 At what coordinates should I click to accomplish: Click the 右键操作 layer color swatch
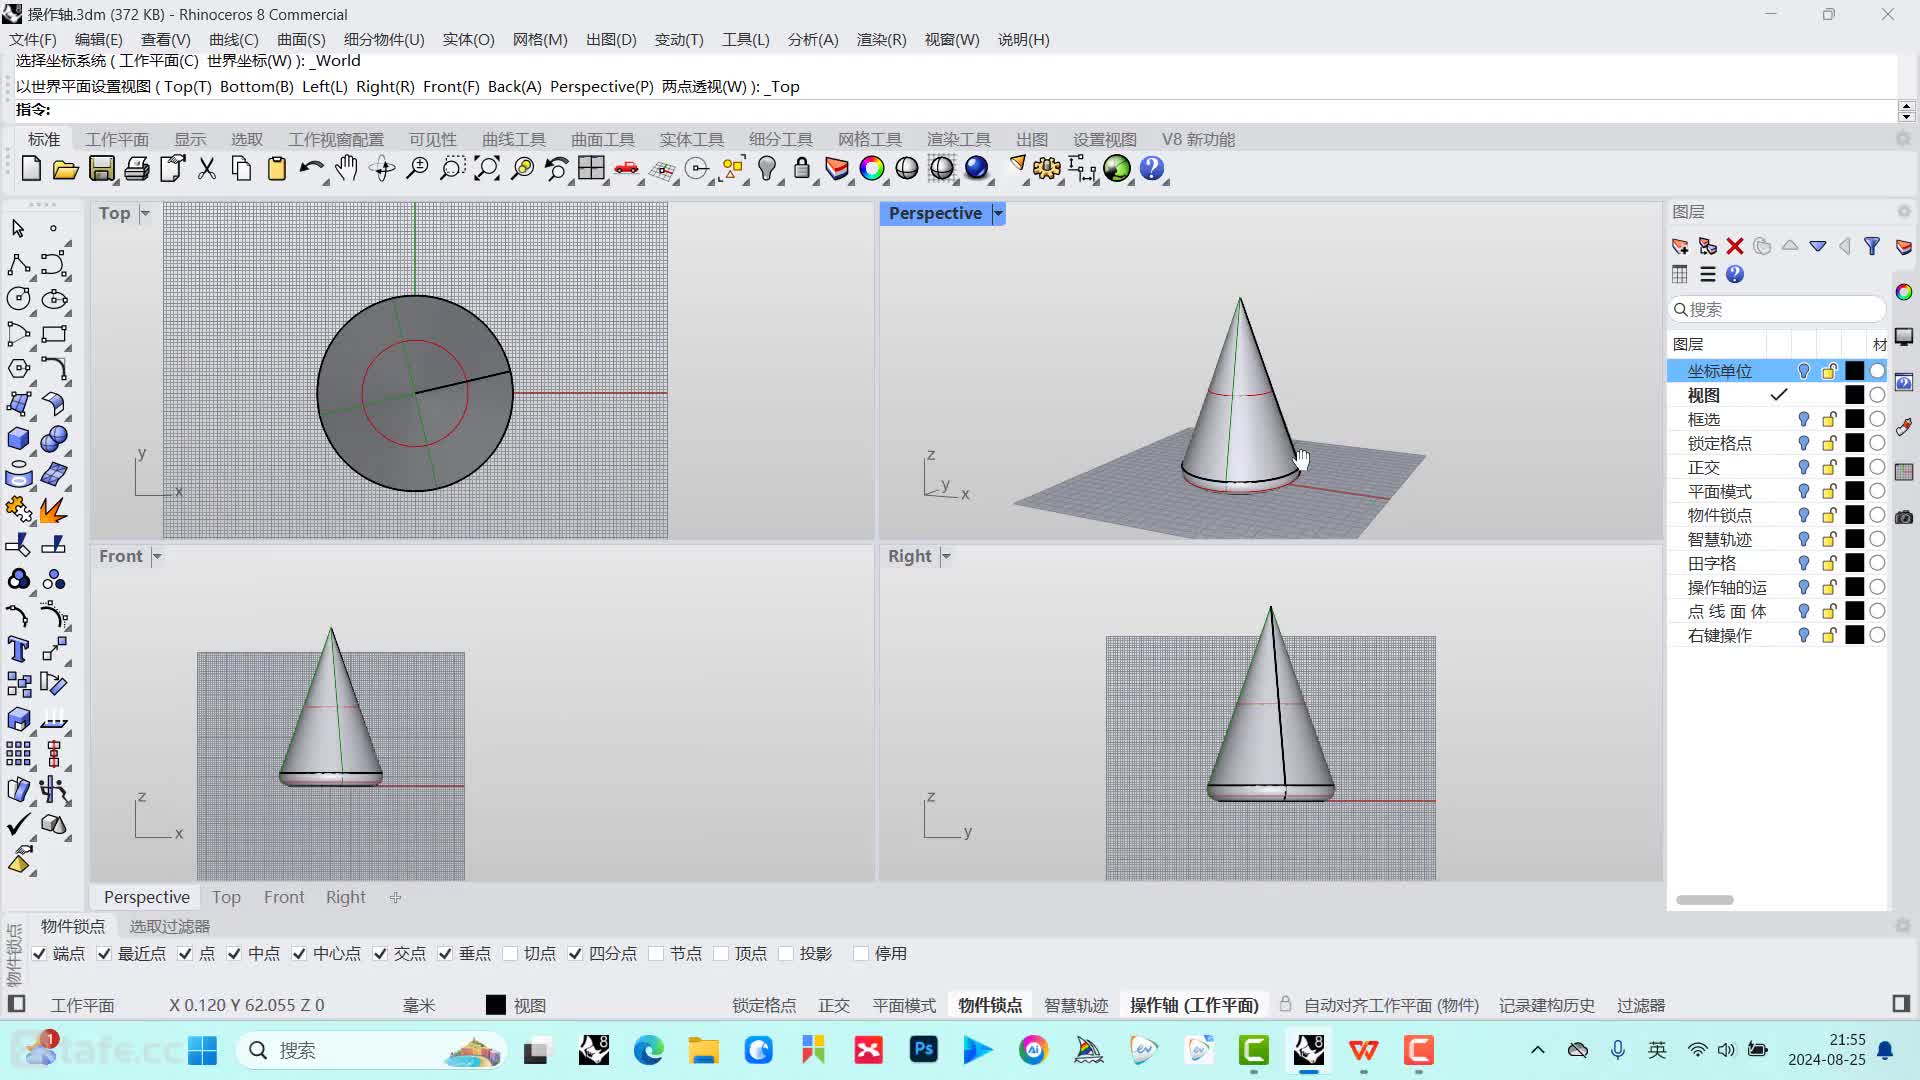pyautogui.click(x=1855, y=635)
